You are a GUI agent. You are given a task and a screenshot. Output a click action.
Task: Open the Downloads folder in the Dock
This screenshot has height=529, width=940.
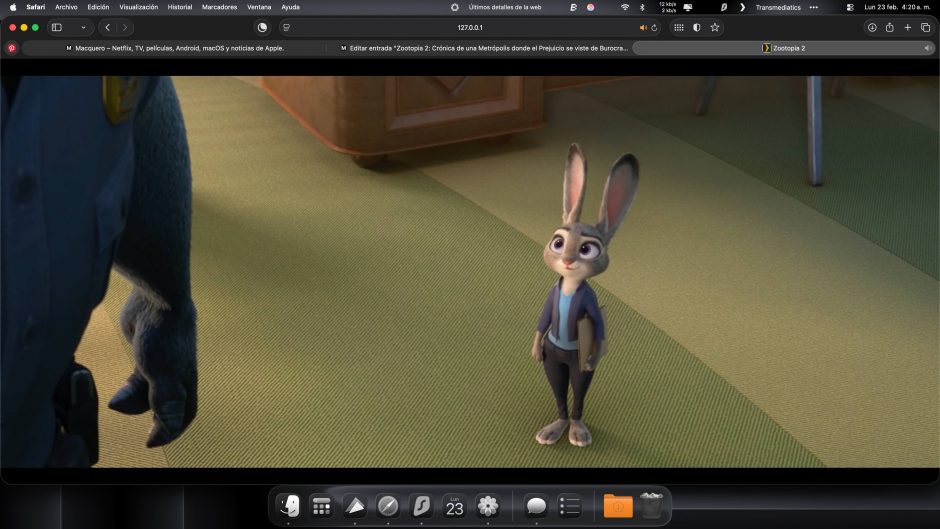pos(618,506)
